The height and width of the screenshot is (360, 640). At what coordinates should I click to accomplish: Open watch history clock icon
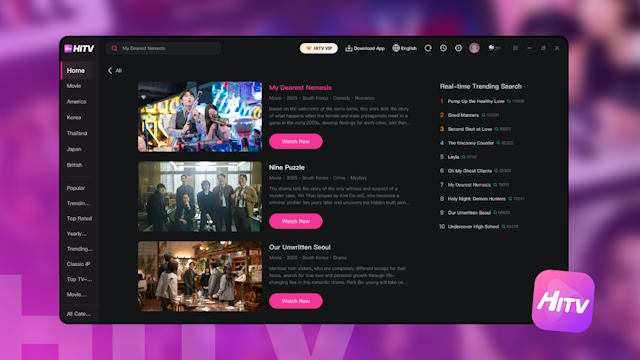(443, 48)
